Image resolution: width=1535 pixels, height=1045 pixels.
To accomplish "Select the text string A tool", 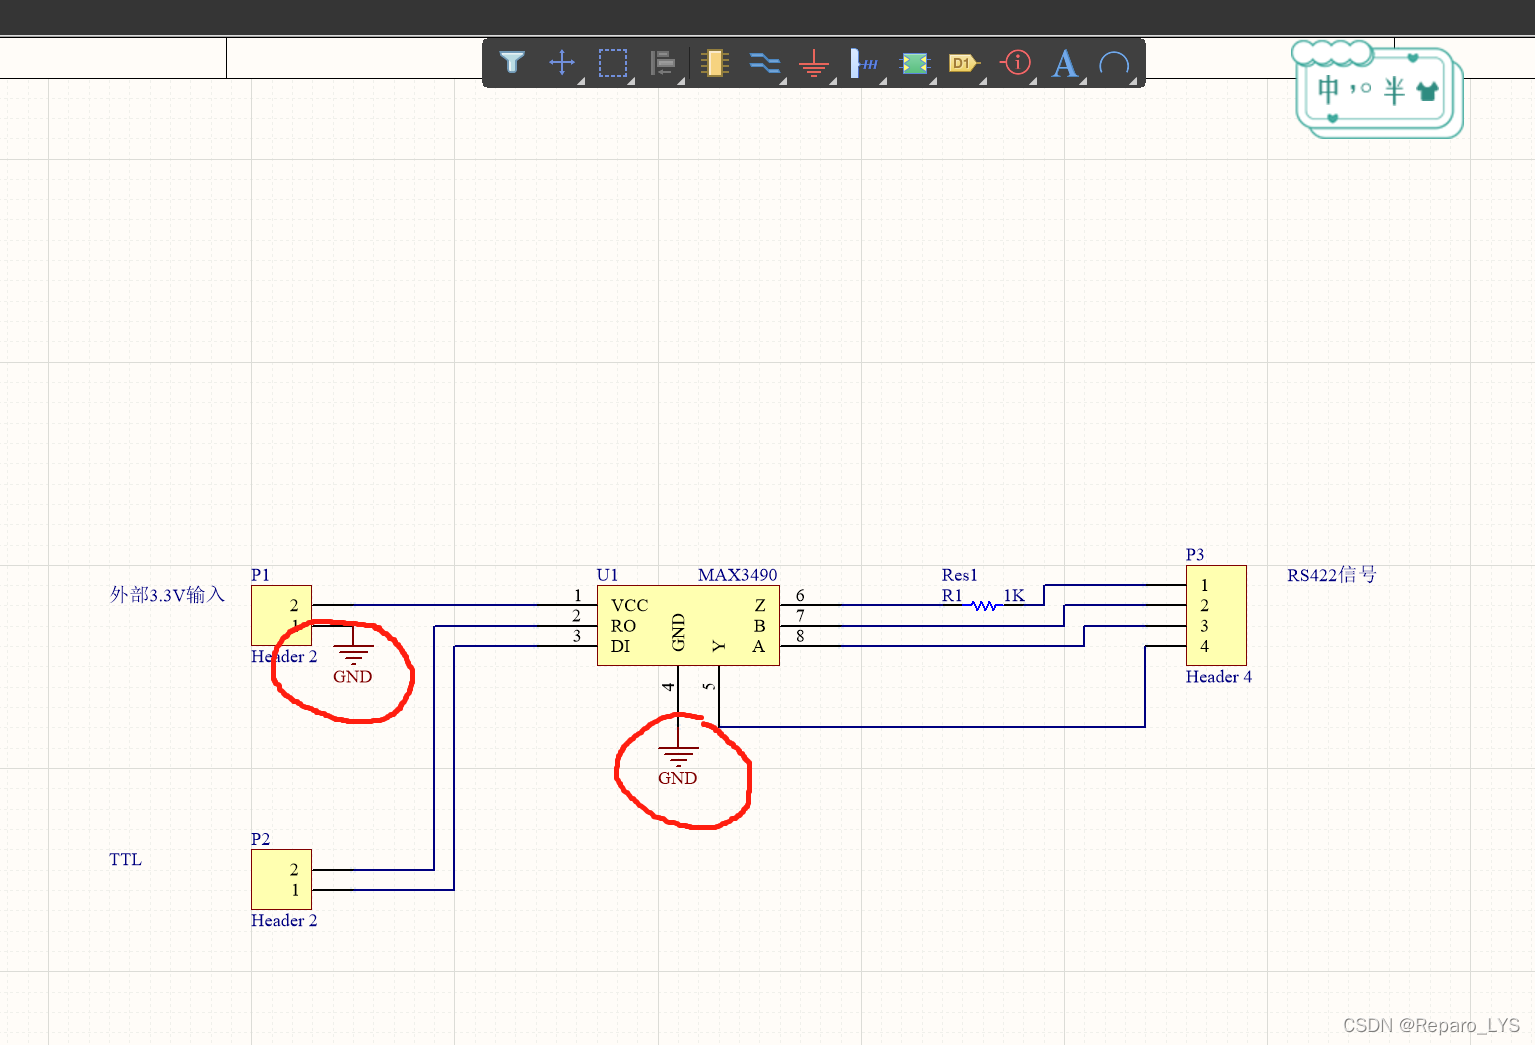I will tap(1065, 63).
